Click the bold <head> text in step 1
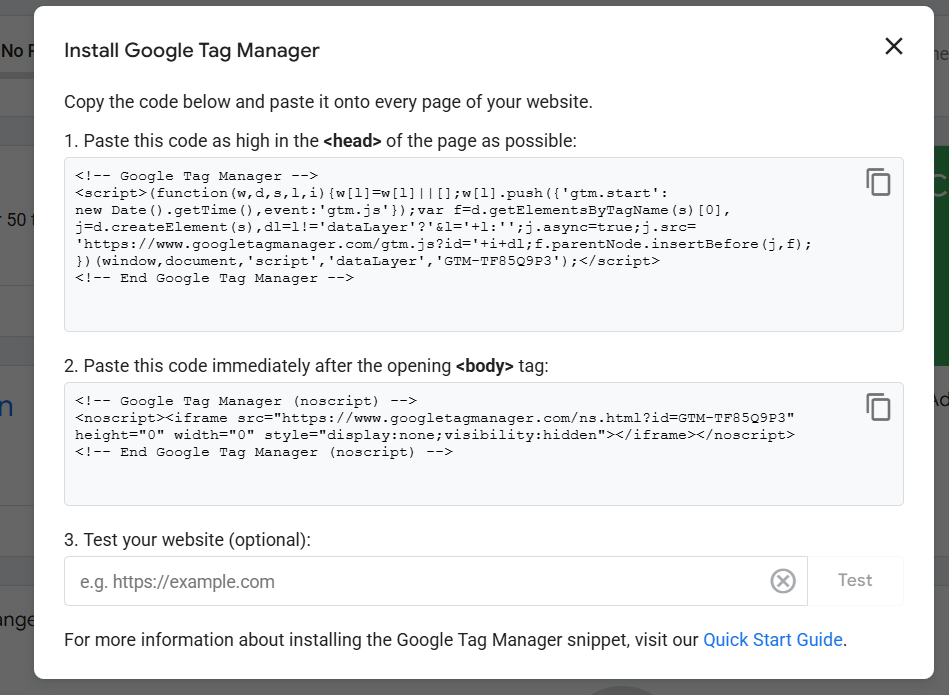This screenshot has width=949, height=695. click(x=352, y=141)
